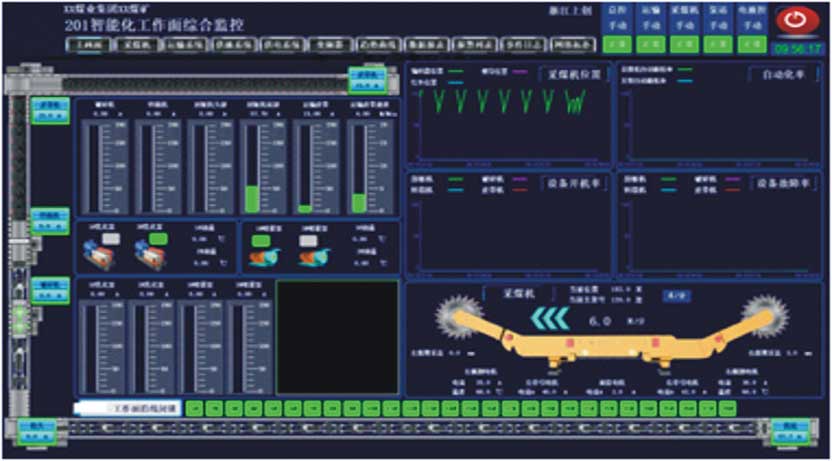Click the 工作面闭锁回路 label field
Image resolution: width=832 pixels, height=461 pixels.
coord(130,408)
